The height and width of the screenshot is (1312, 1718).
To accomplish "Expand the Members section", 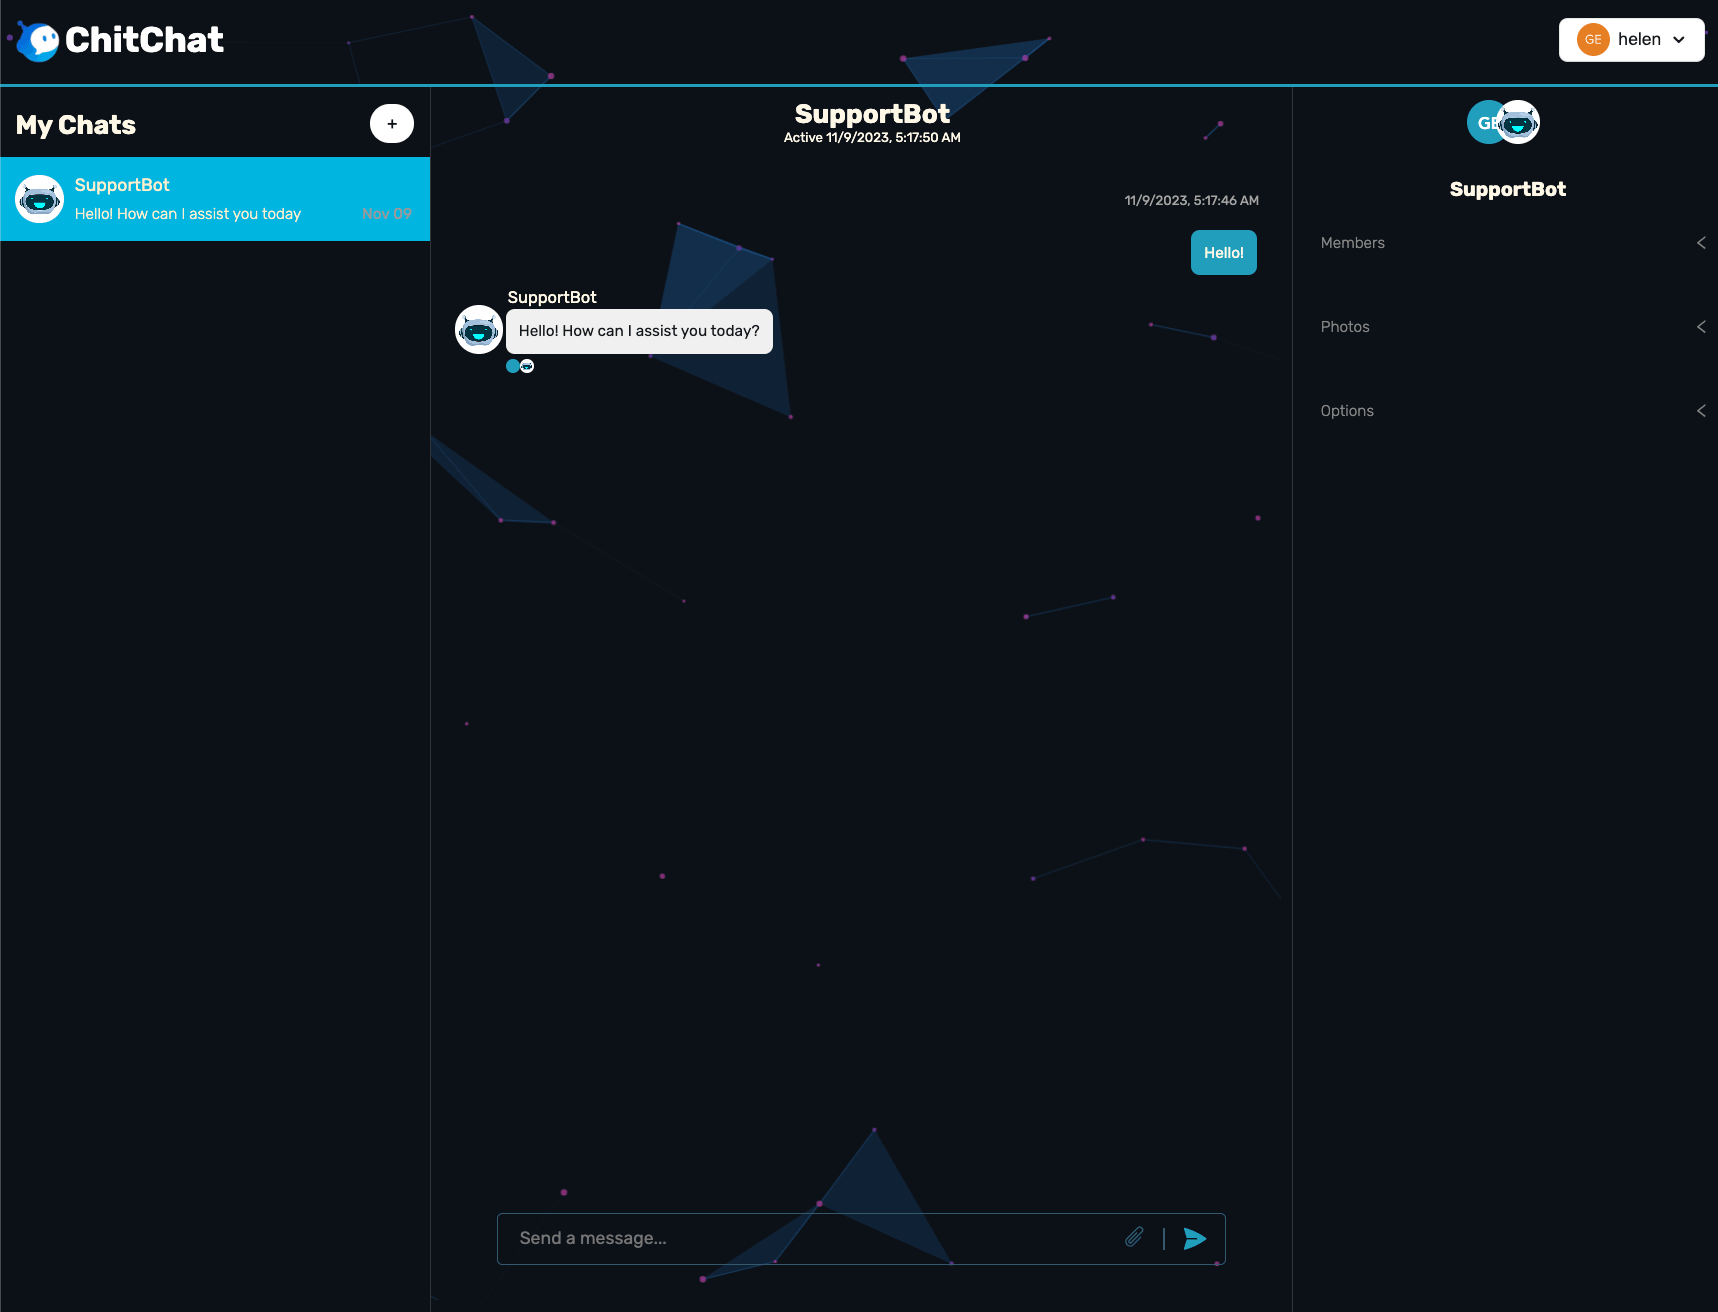I will [x=1508, y=243].
